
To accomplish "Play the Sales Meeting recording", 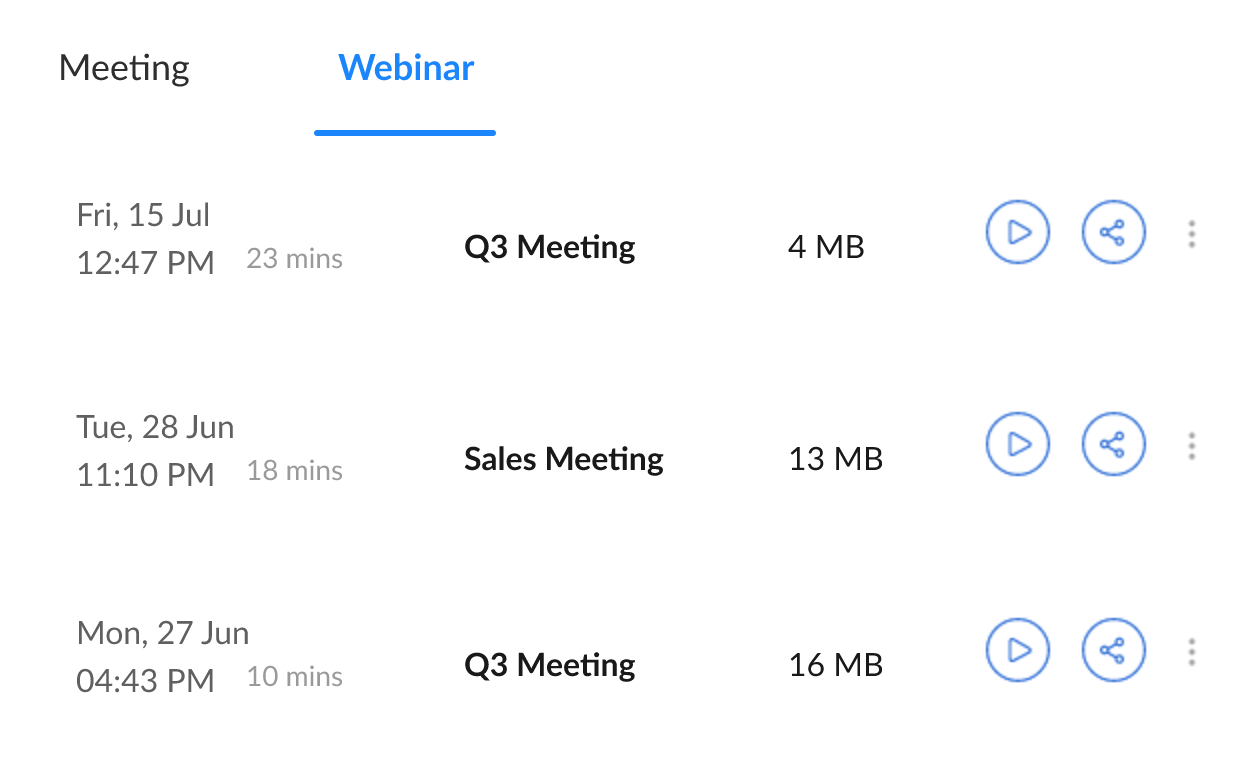I will 1017,443.
